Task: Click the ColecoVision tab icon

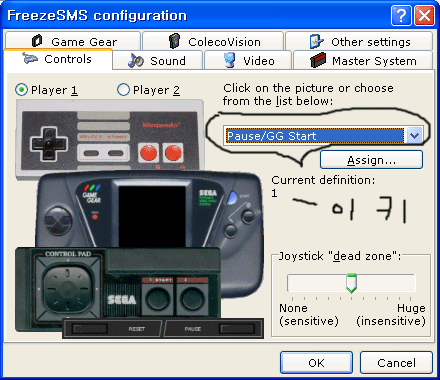Action: [174, 41]
